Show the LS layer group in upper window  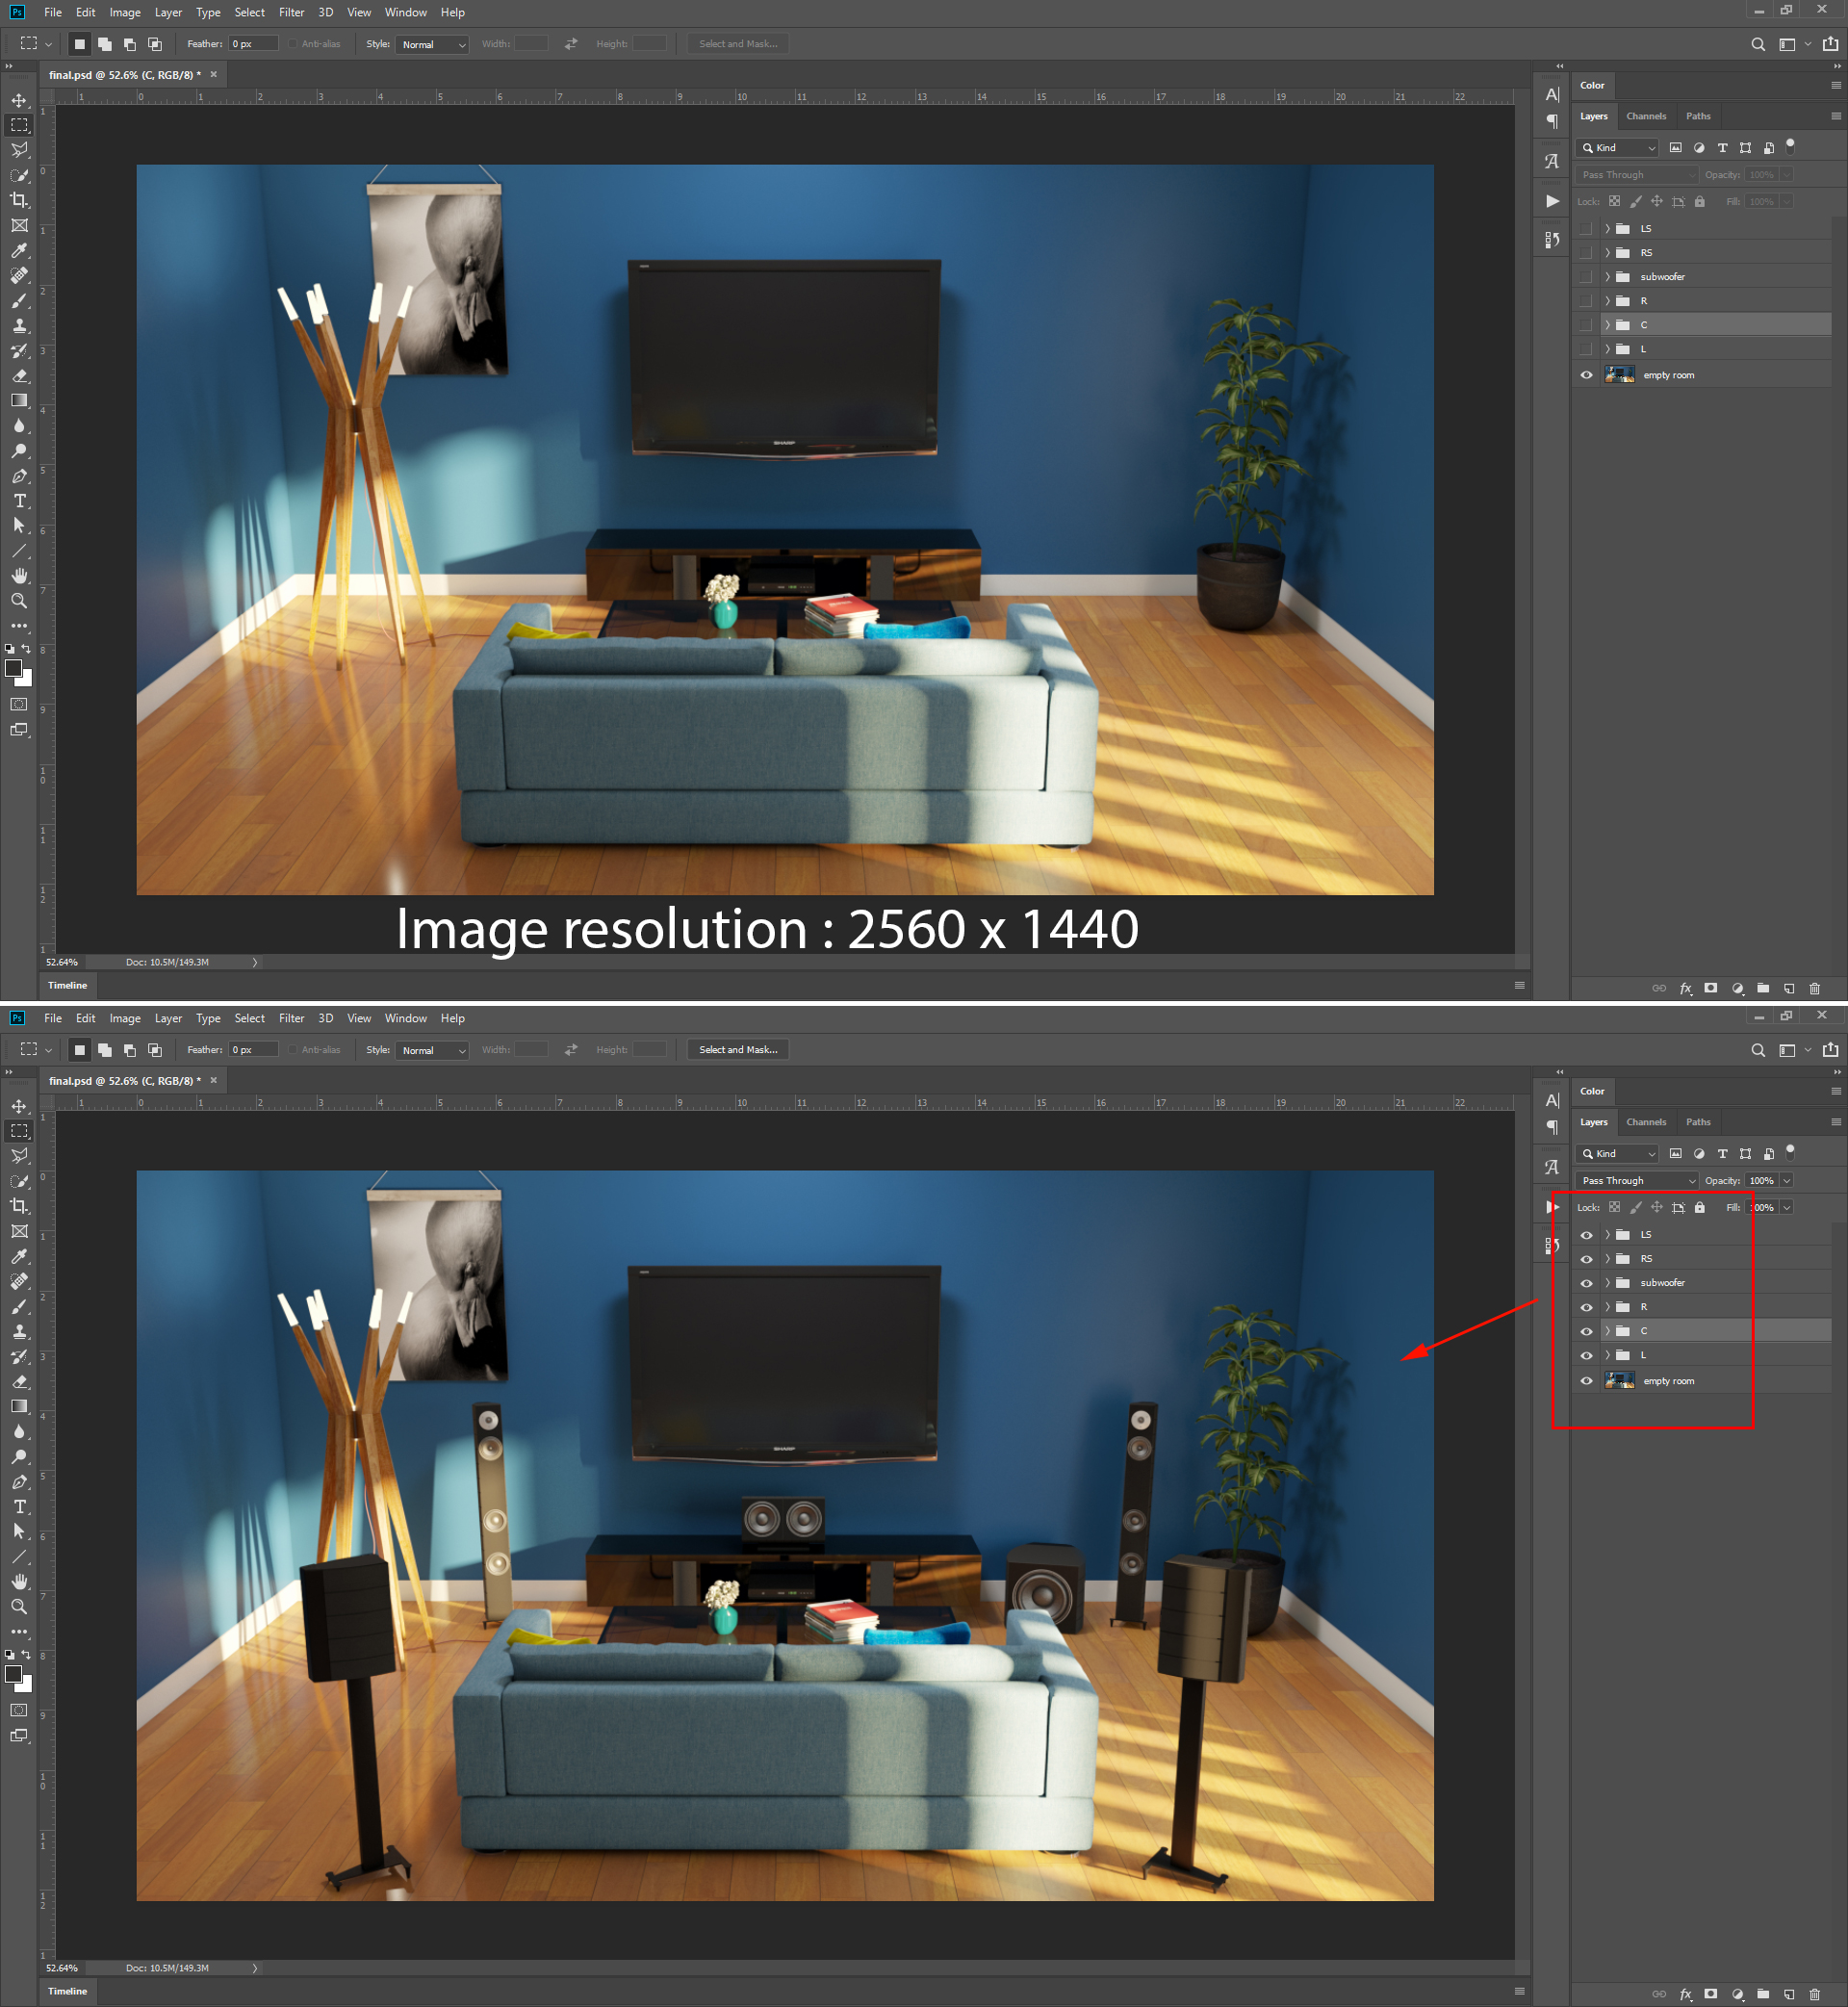click(1586, 229)
